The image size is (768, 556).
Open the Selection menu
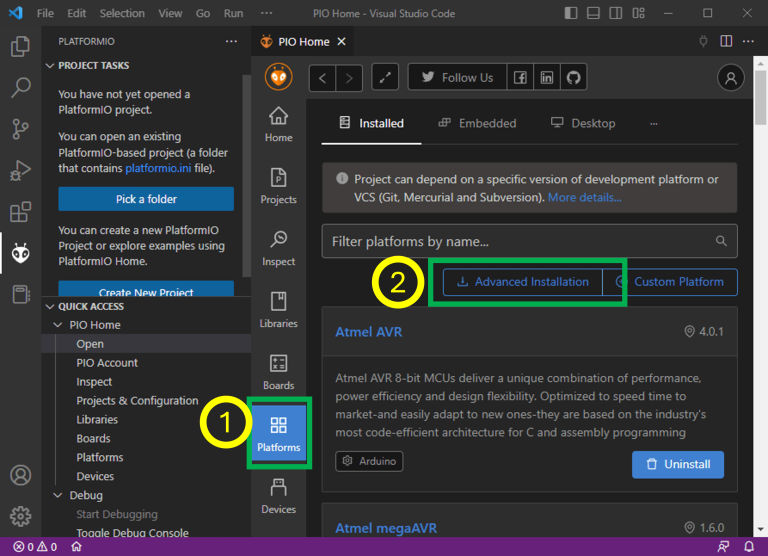tap(122, 14)
